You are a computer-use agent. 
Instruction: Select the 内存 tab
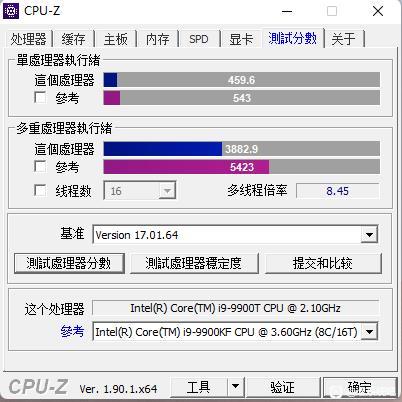(158, 39)
